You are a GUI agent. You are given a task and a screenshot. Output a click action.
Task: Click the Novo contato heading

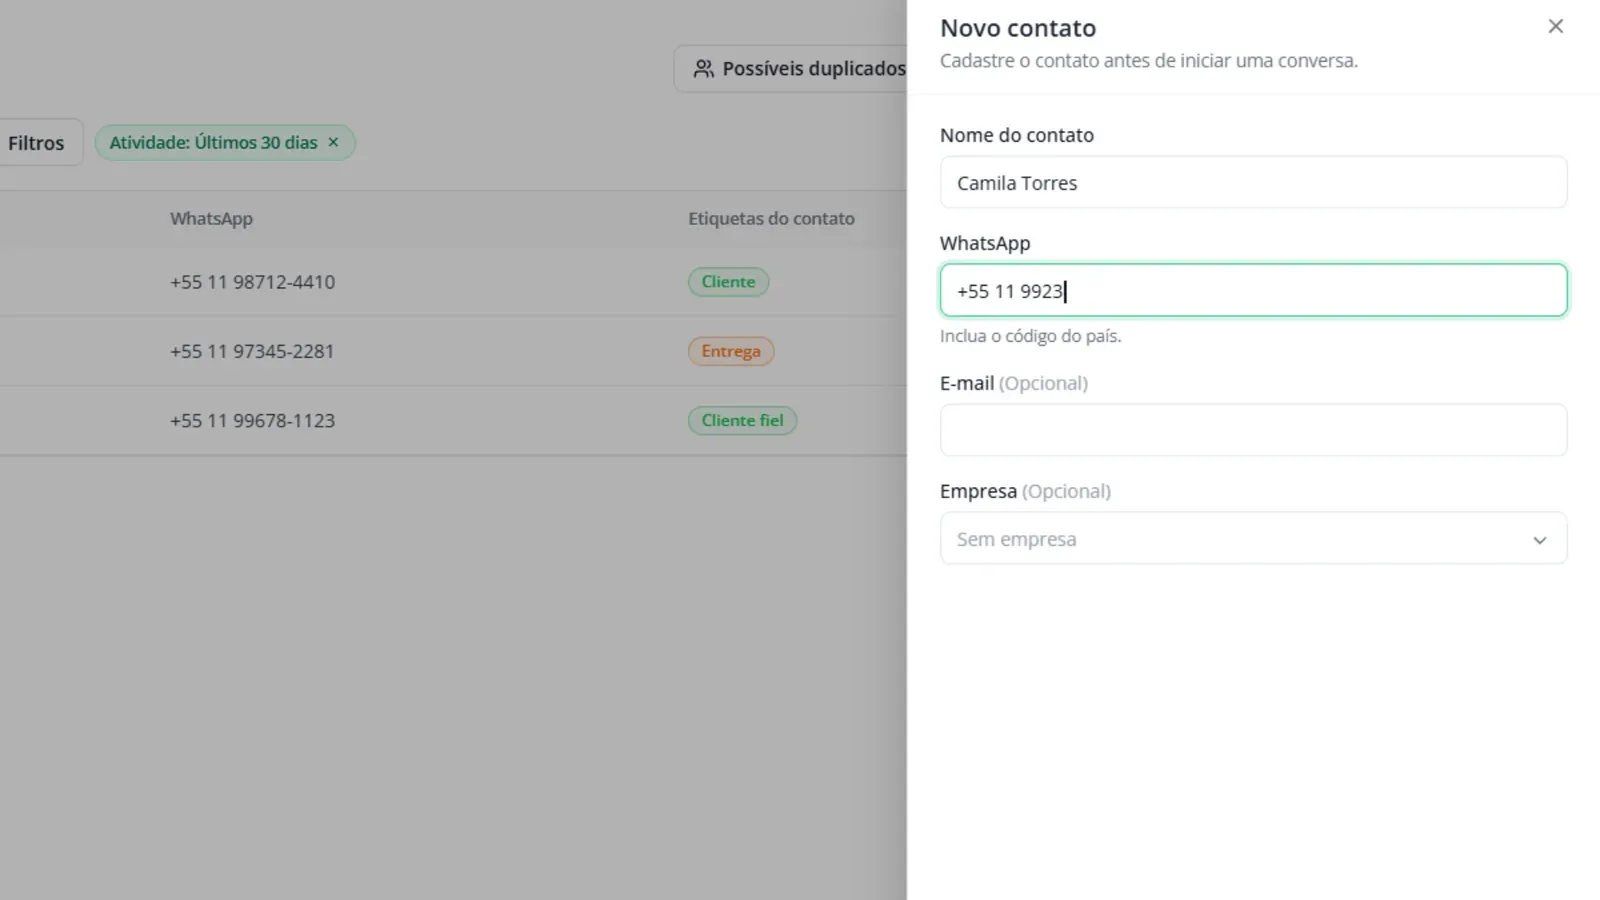pyautogui.click(x=1018, y=28)
